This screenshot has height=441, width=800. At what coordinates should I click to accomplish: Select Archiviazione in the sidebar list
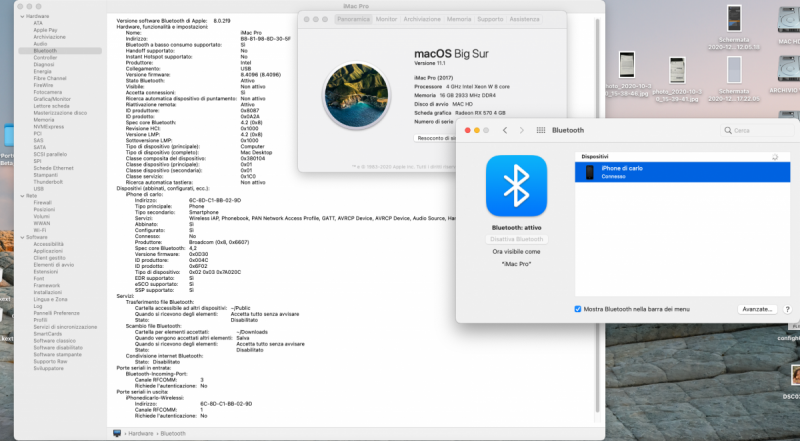click(49, 37)
